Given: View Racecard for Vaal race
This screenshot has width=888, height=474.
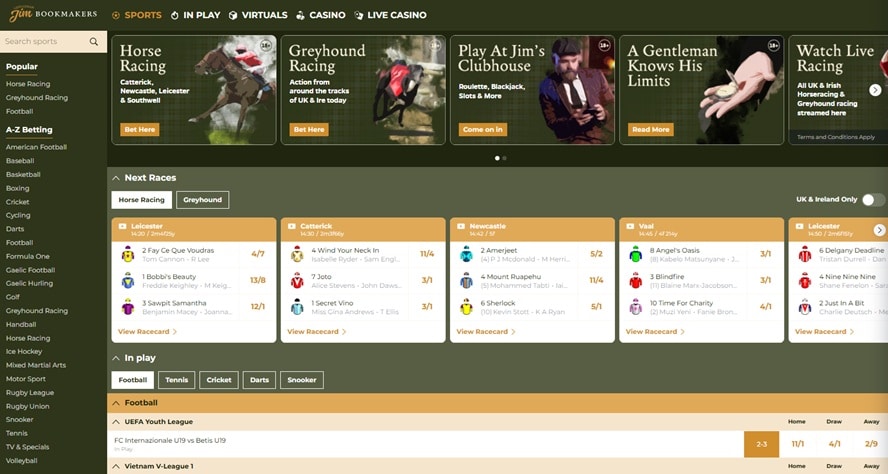Looking at the screenshot, I should point(655,332).
